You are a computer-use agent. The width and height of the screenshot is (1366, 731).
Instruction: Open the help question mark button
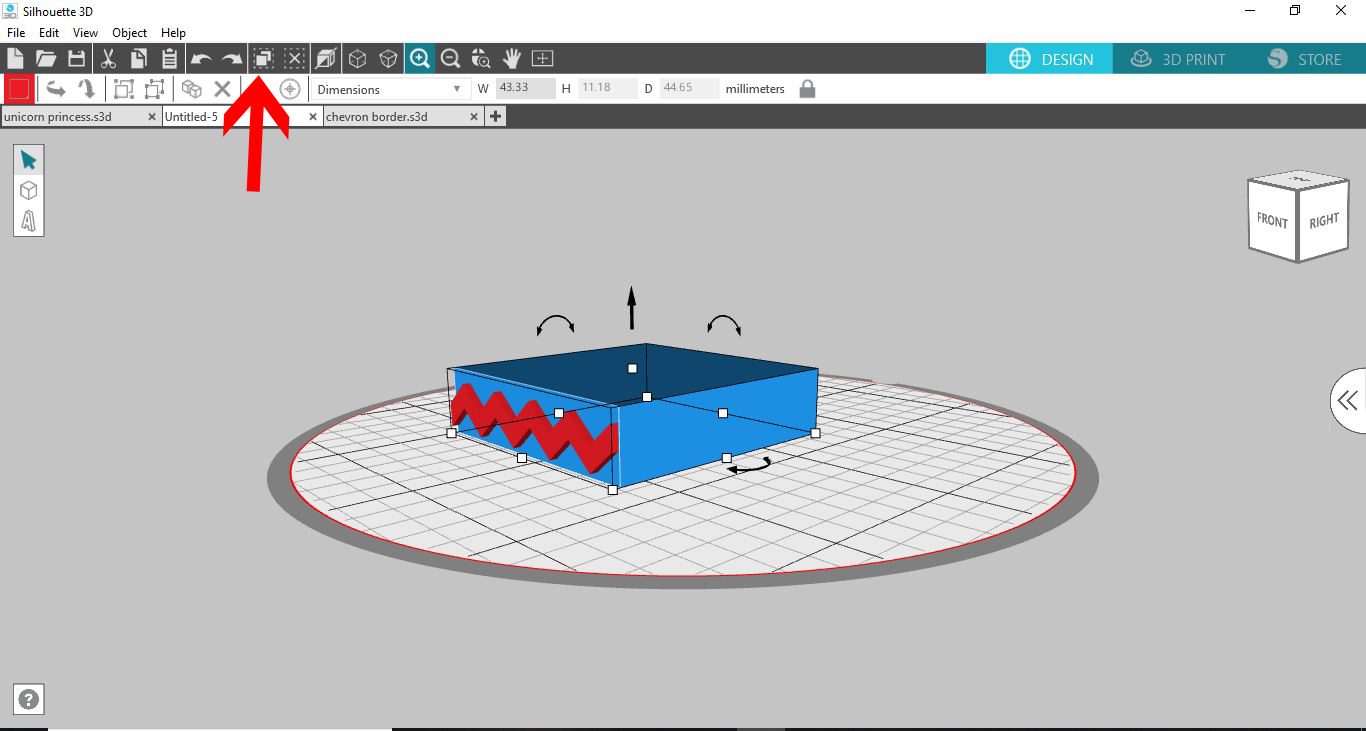point(29,700)
